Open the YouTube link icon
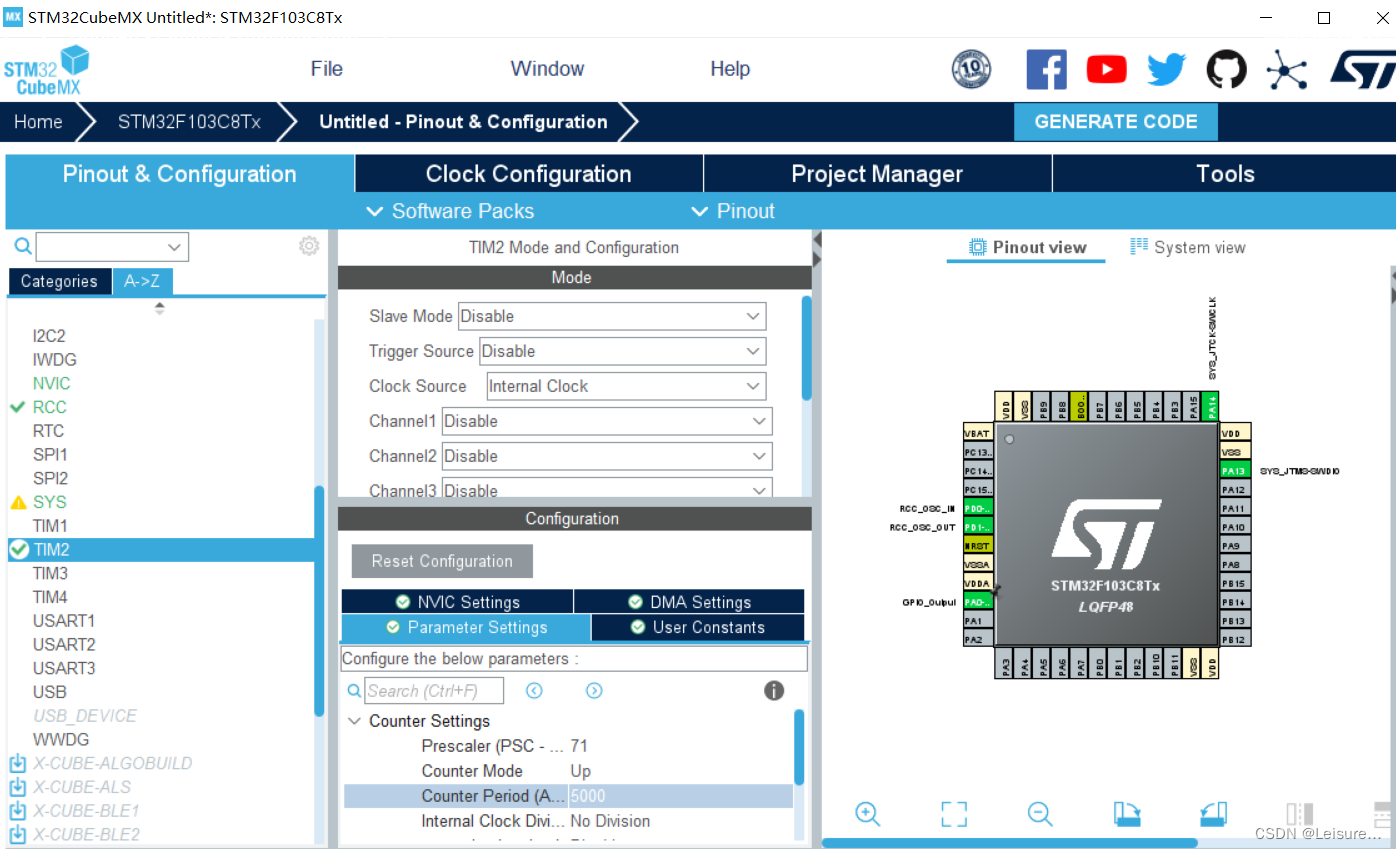Viewport: 1396px width, 849px height. (1106, 69)
